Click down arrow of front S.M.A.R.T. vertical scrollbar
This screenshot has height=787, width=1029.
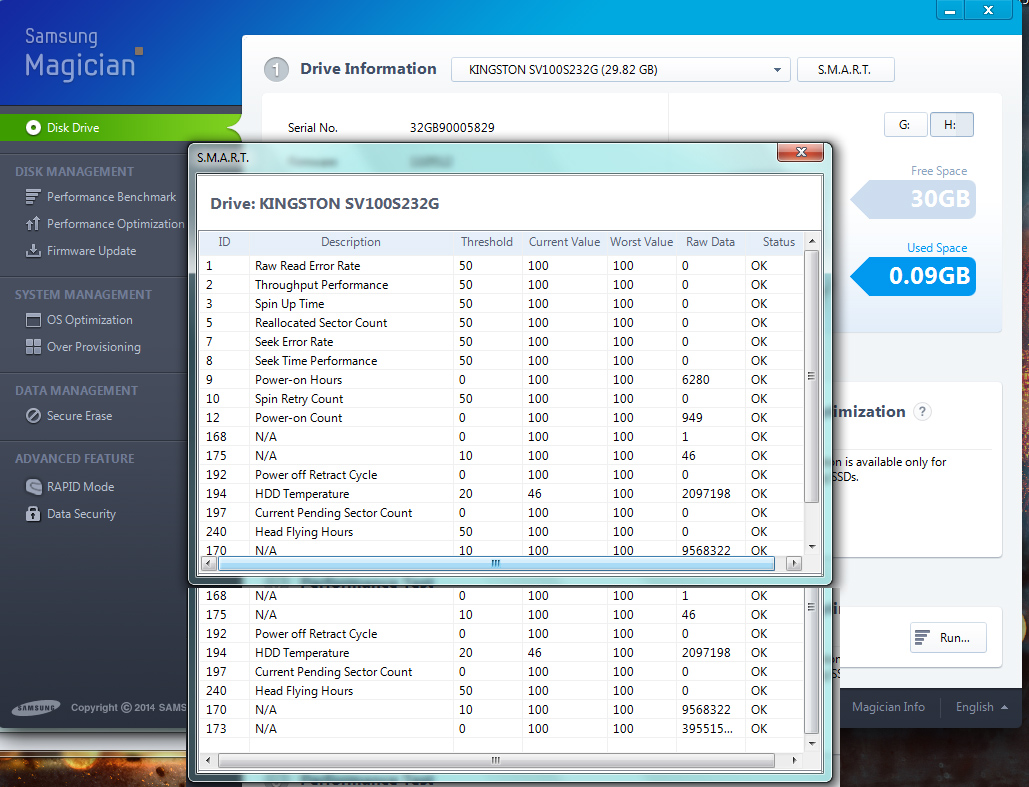(812, 547)
